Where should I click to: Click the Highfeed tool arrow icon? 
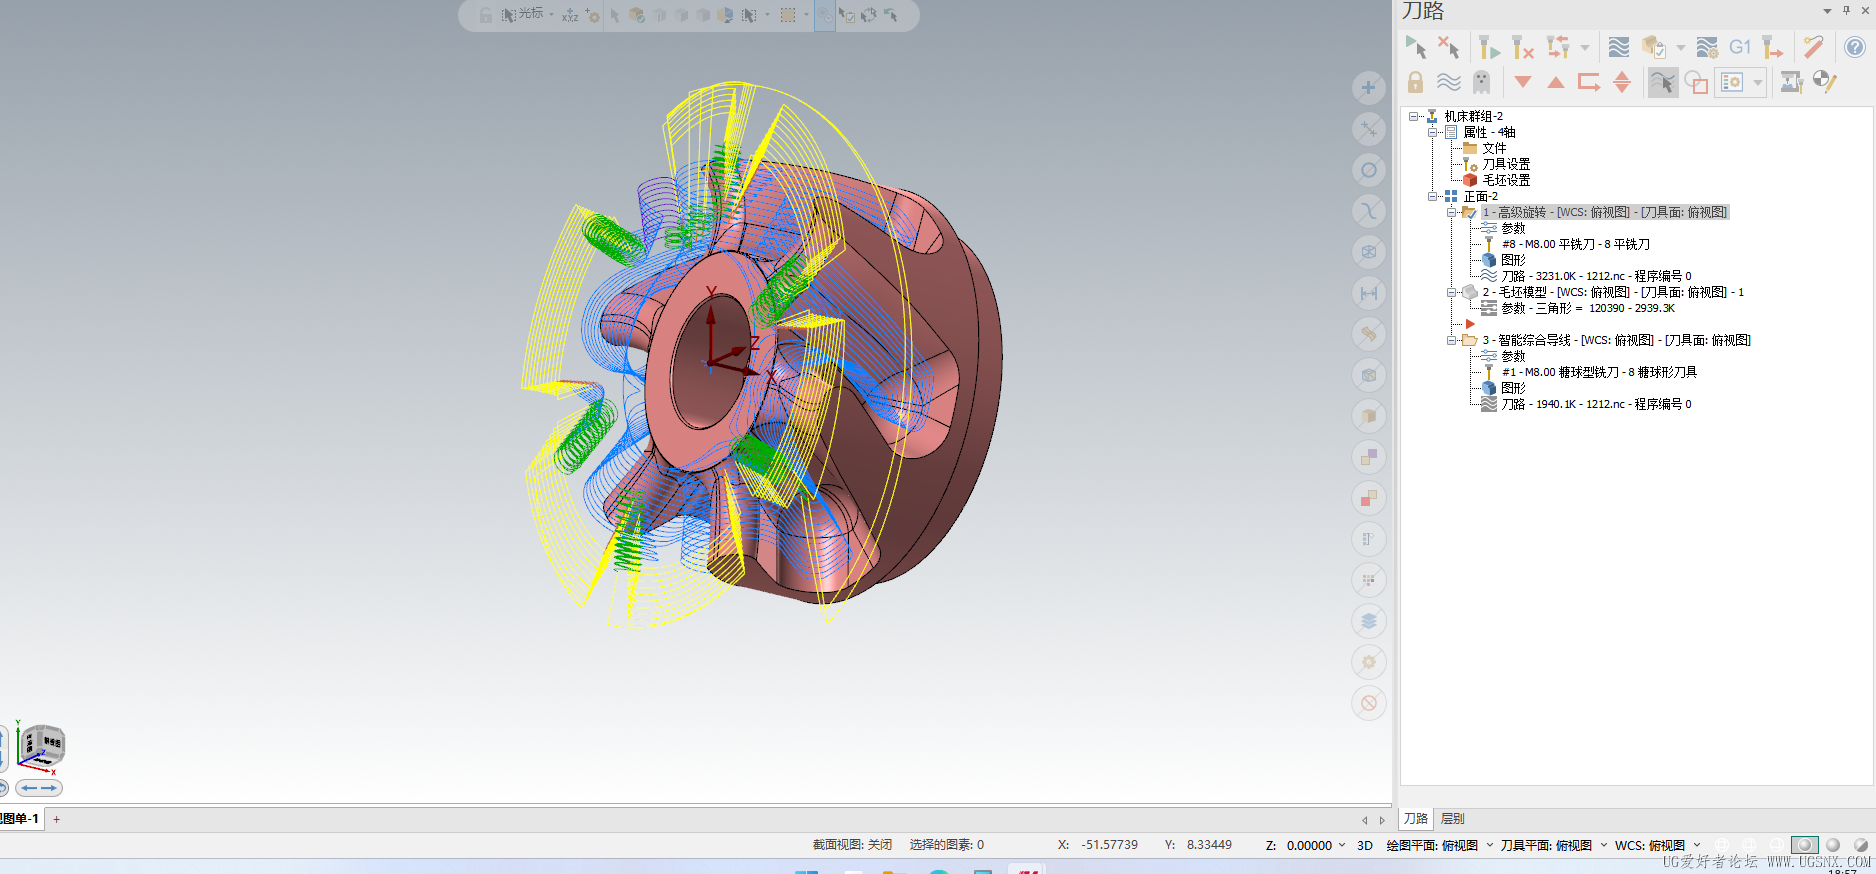[1773, 47]
